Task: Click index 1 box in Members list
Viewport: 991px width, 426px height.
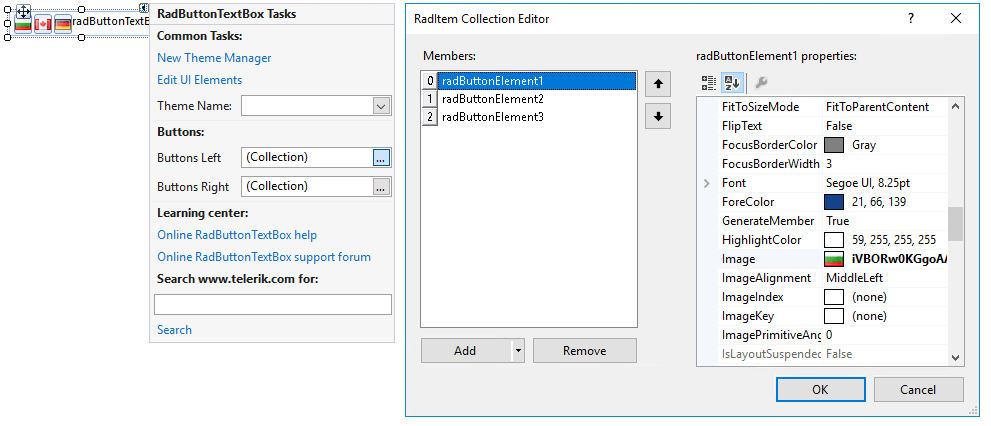Action: (430, 99)
